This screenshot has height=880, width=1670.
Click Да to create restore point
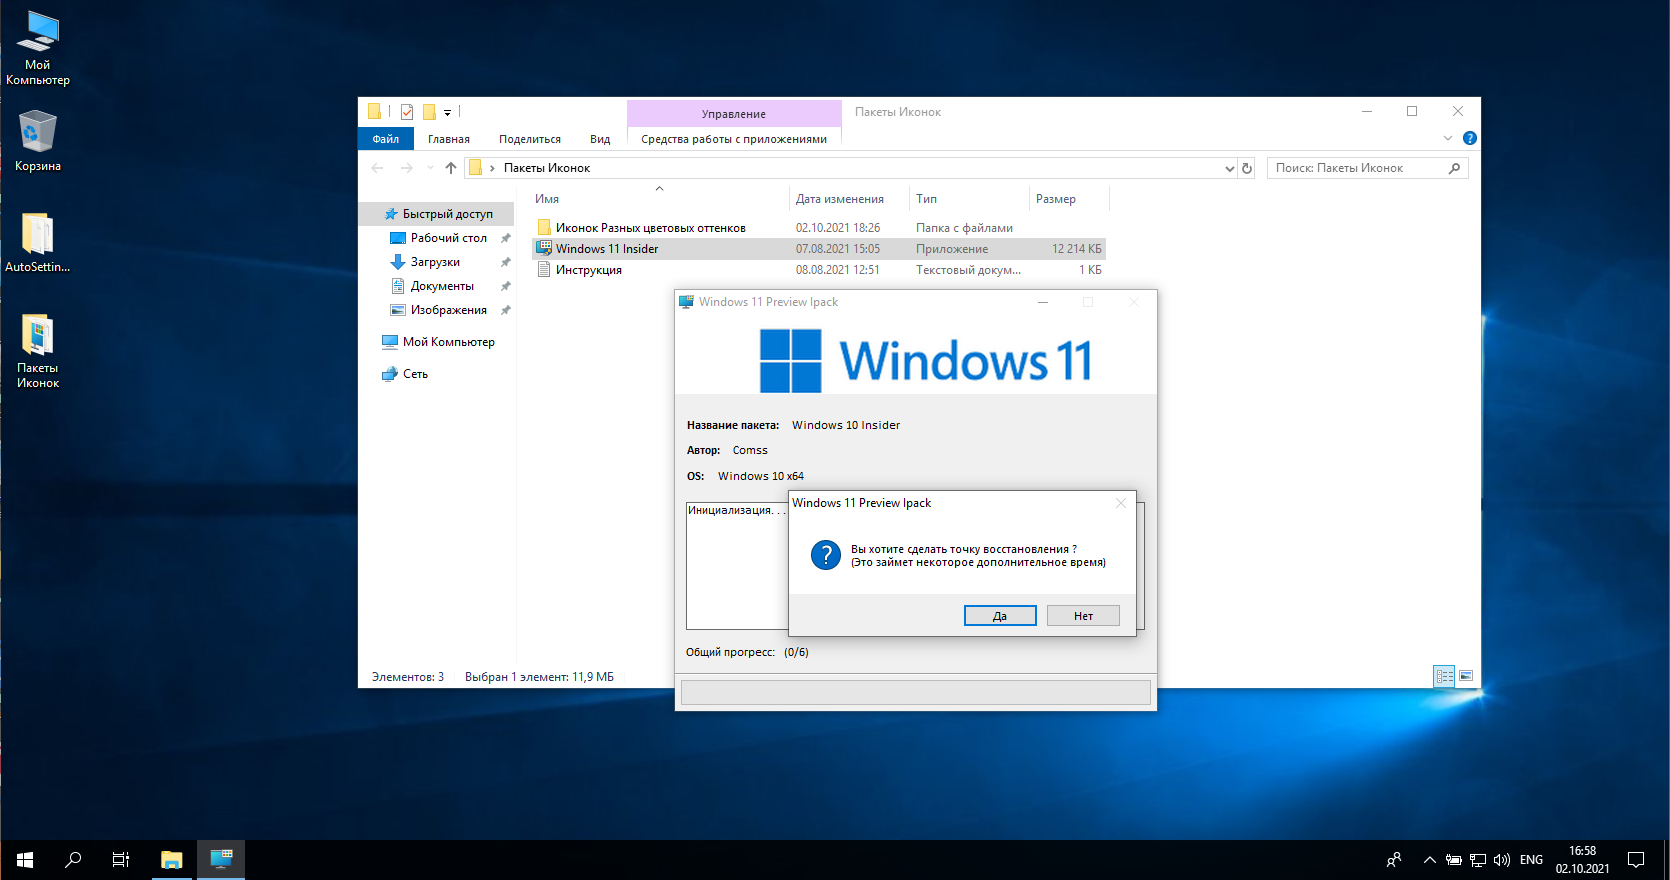pyautogui.click(x=999, y=616)
